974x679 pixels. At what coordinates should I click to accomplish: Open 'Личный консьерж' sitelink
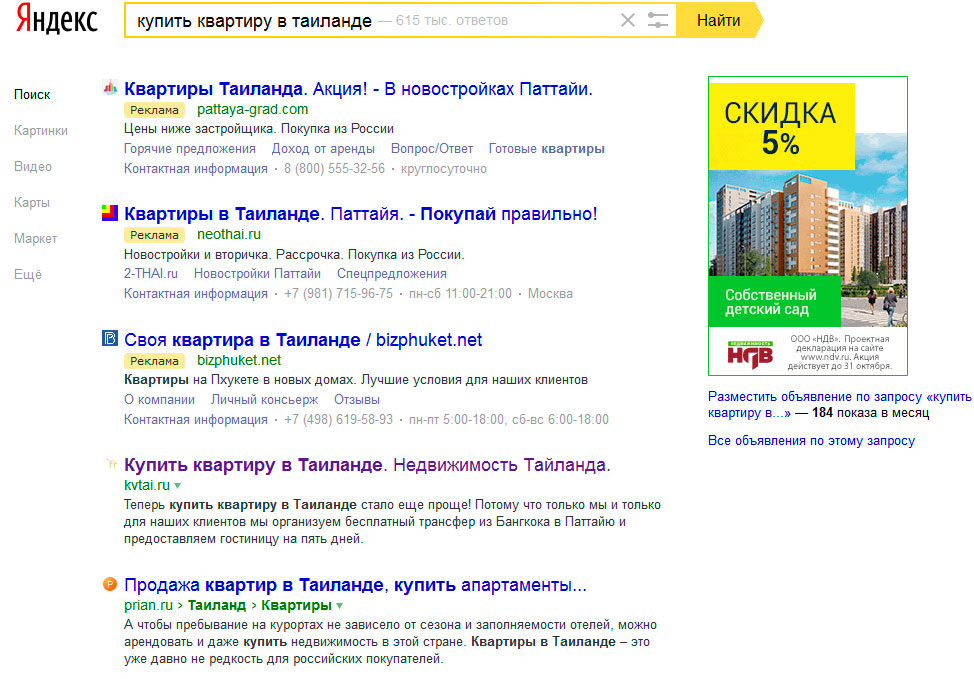tap(265, 399)
